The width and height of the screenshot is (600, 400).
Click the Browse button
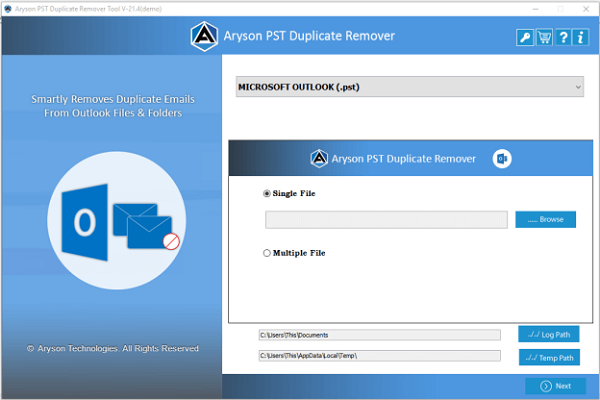545,219
